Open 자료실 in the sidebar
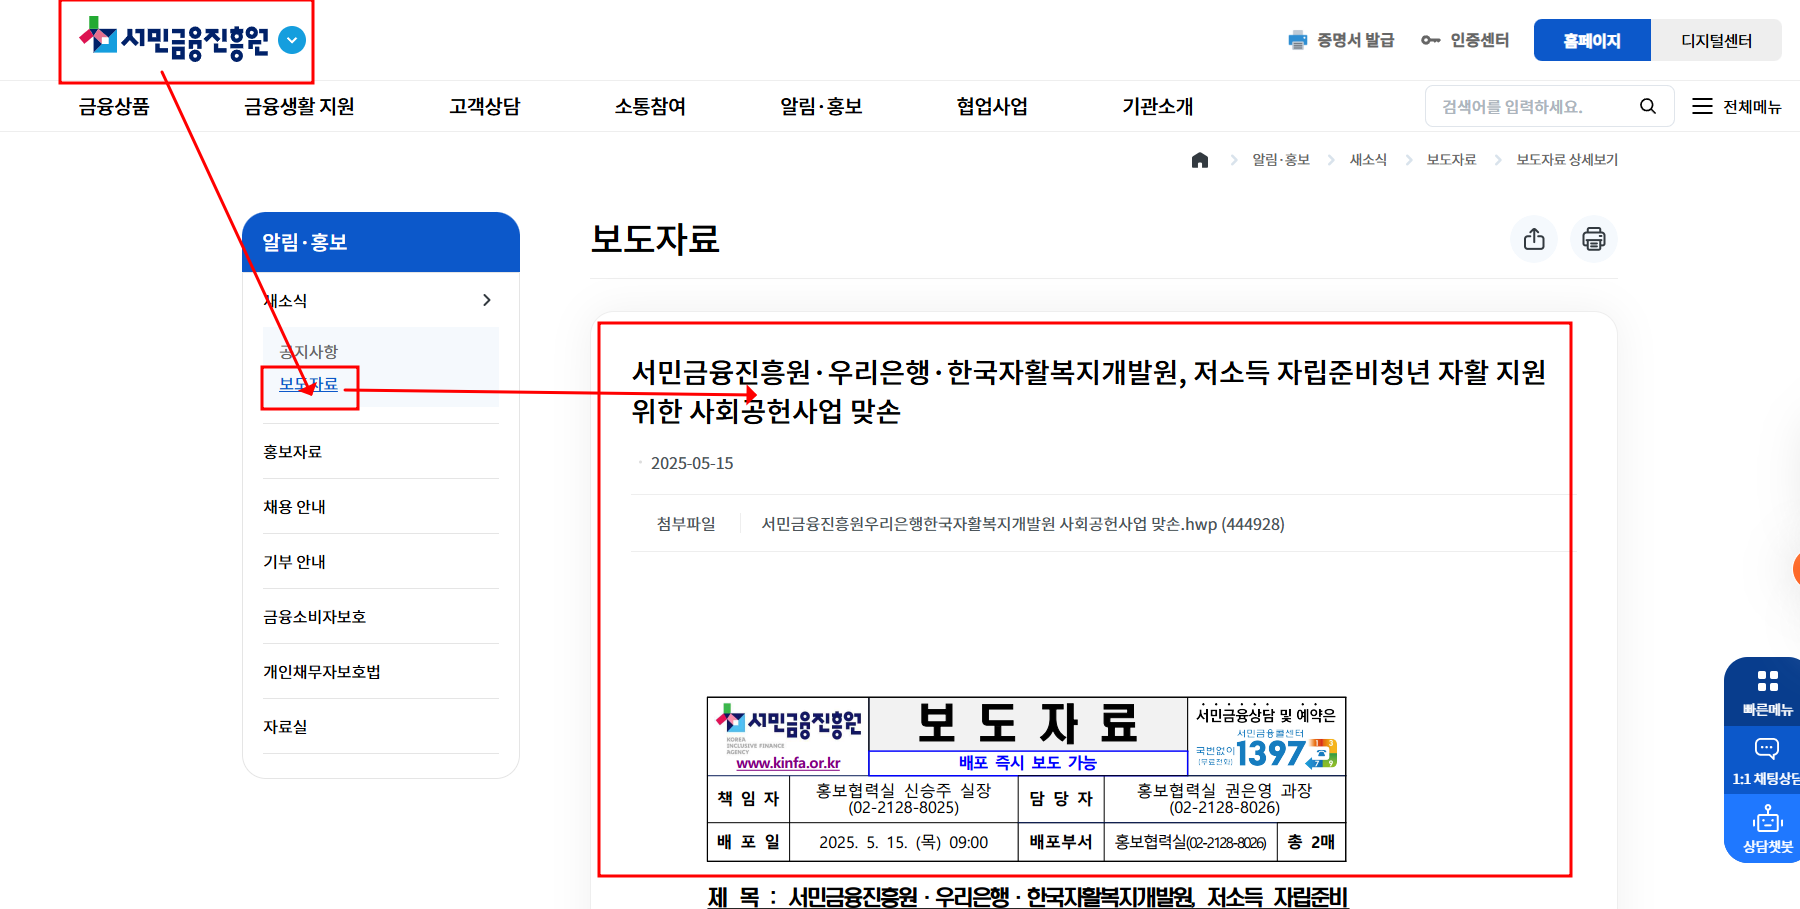The width and height of the screenshot is (1800, 909). [x=285, y=727]
